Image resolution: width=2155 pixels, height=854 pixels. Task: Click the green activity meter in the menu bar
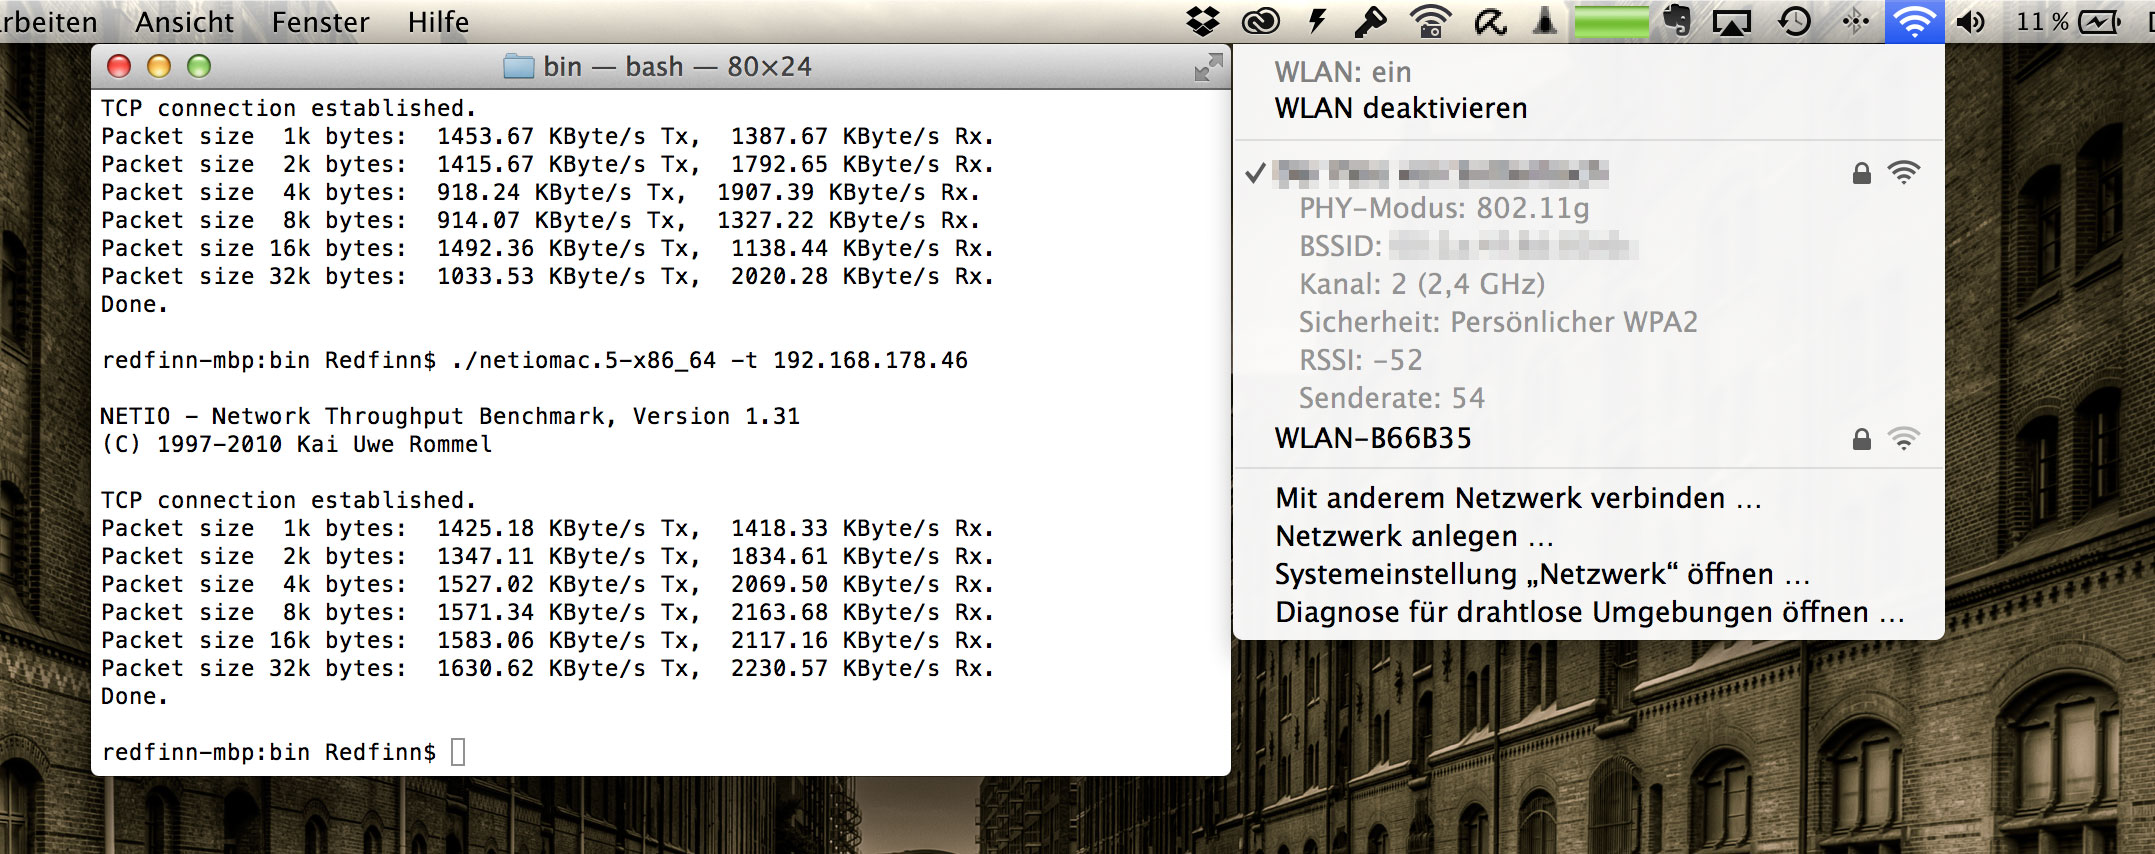tap(1611, 21)
